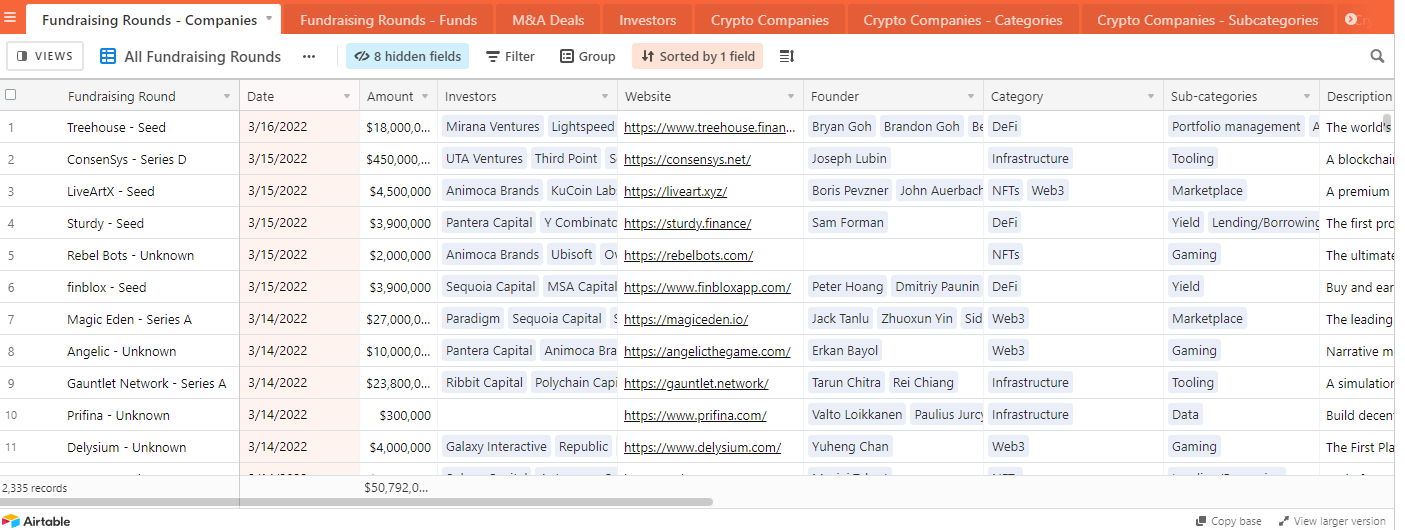The width and height of the screenshot is (1405, 530).
Task: Open the sturdy.finance link
Action: click(x=687, y=223)
